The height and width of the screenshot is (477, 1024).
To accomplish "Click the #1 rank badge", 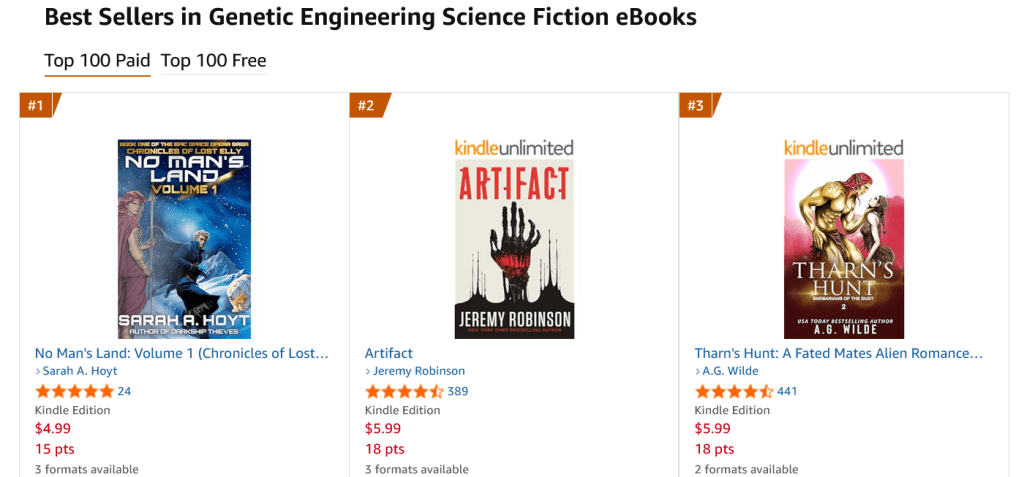I will (37, 105).
